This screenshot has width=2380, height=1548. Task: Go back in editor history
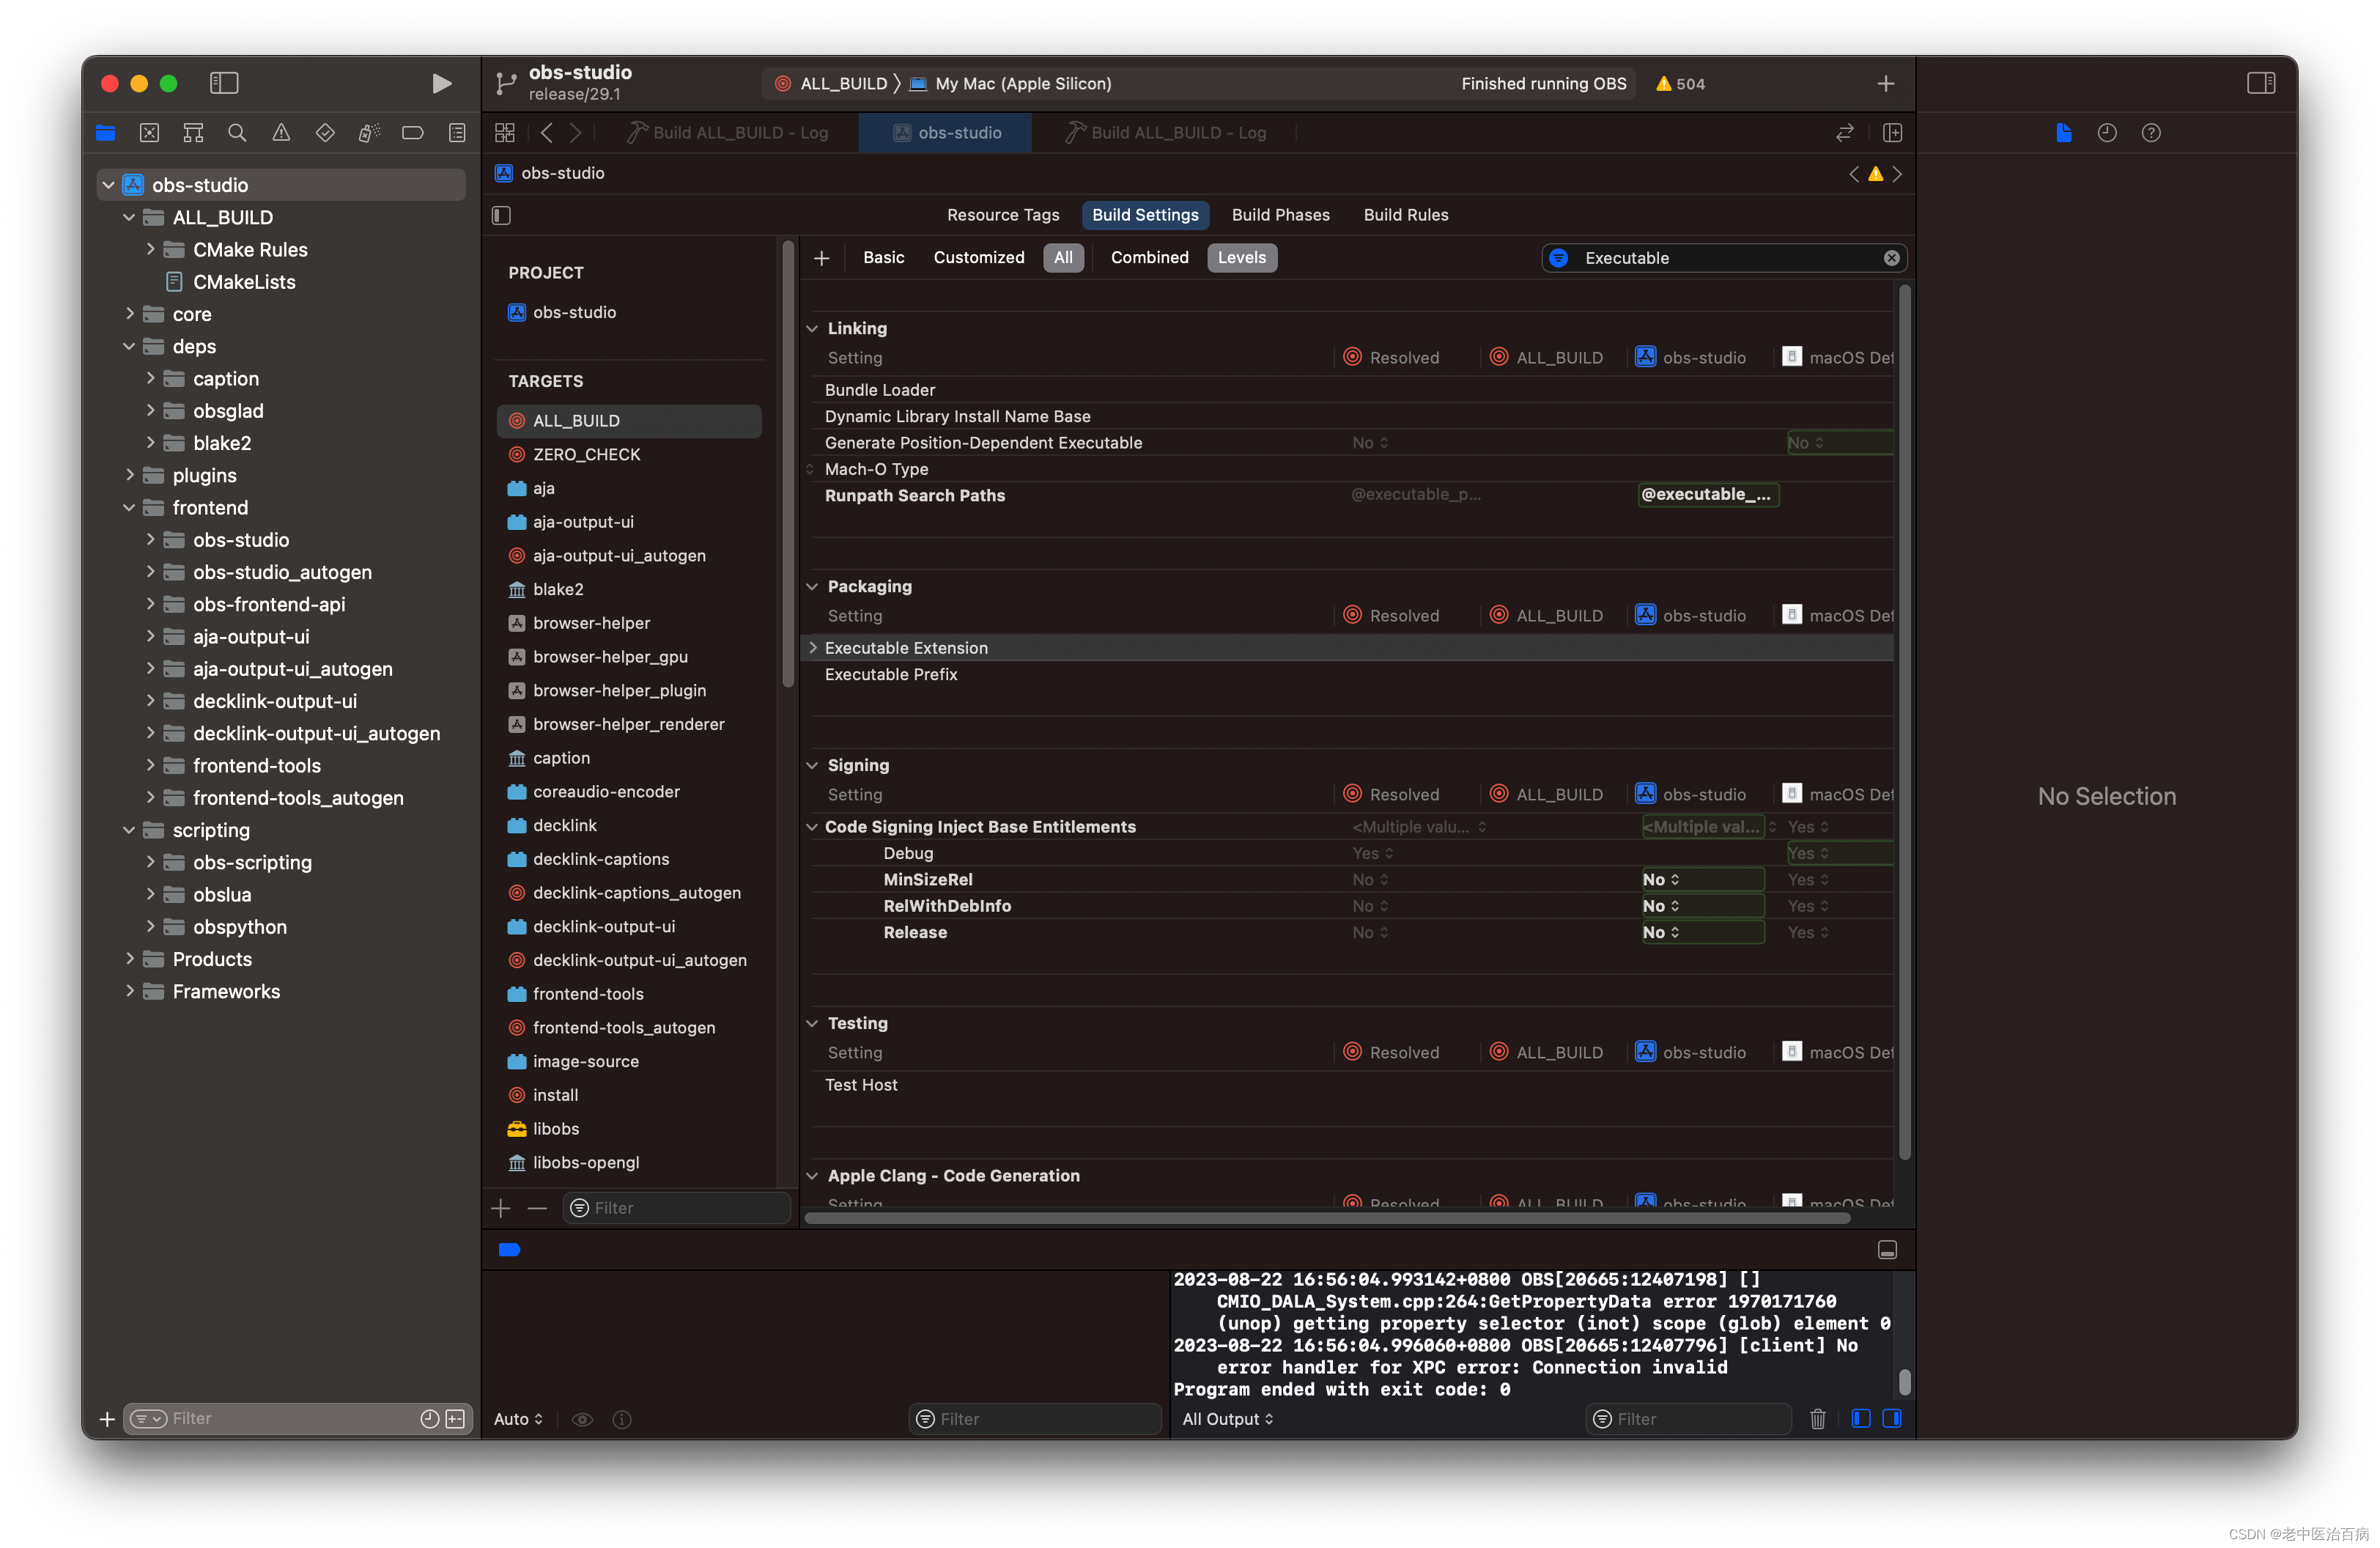point(546,132)
